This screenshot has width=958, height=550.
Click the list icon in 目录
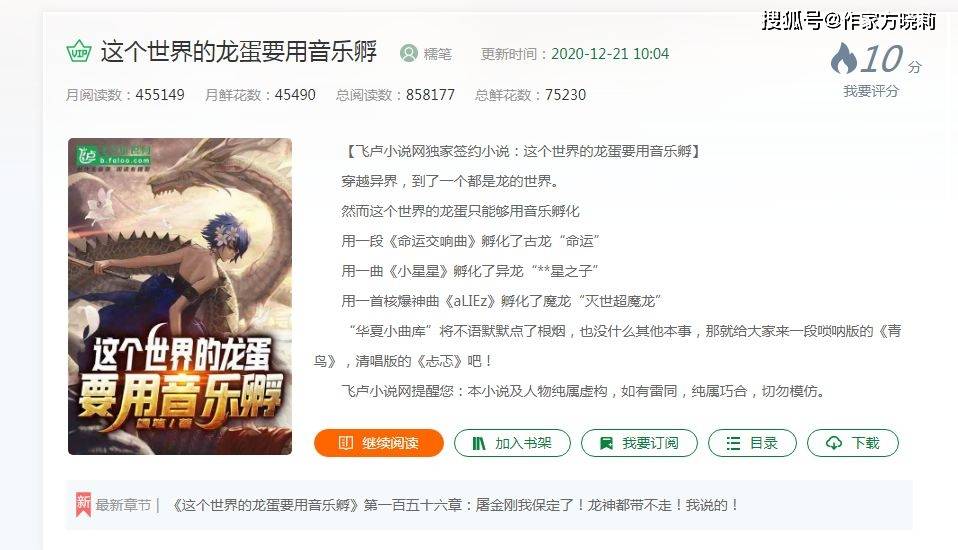[733, 443]
